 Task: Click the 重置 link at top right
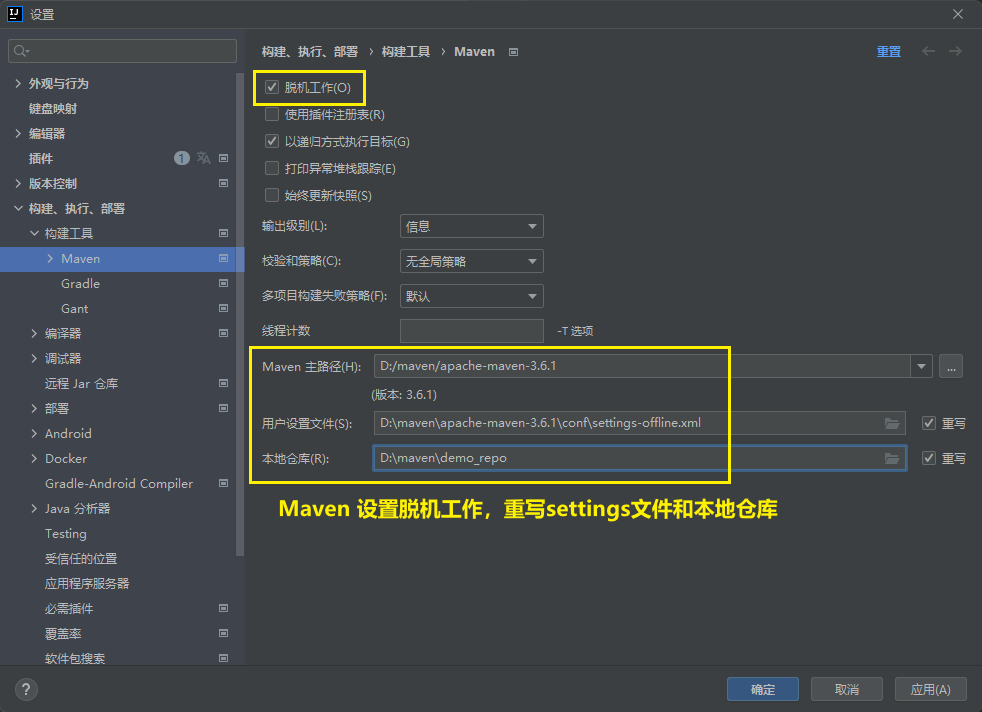click(x=888, y=51)
